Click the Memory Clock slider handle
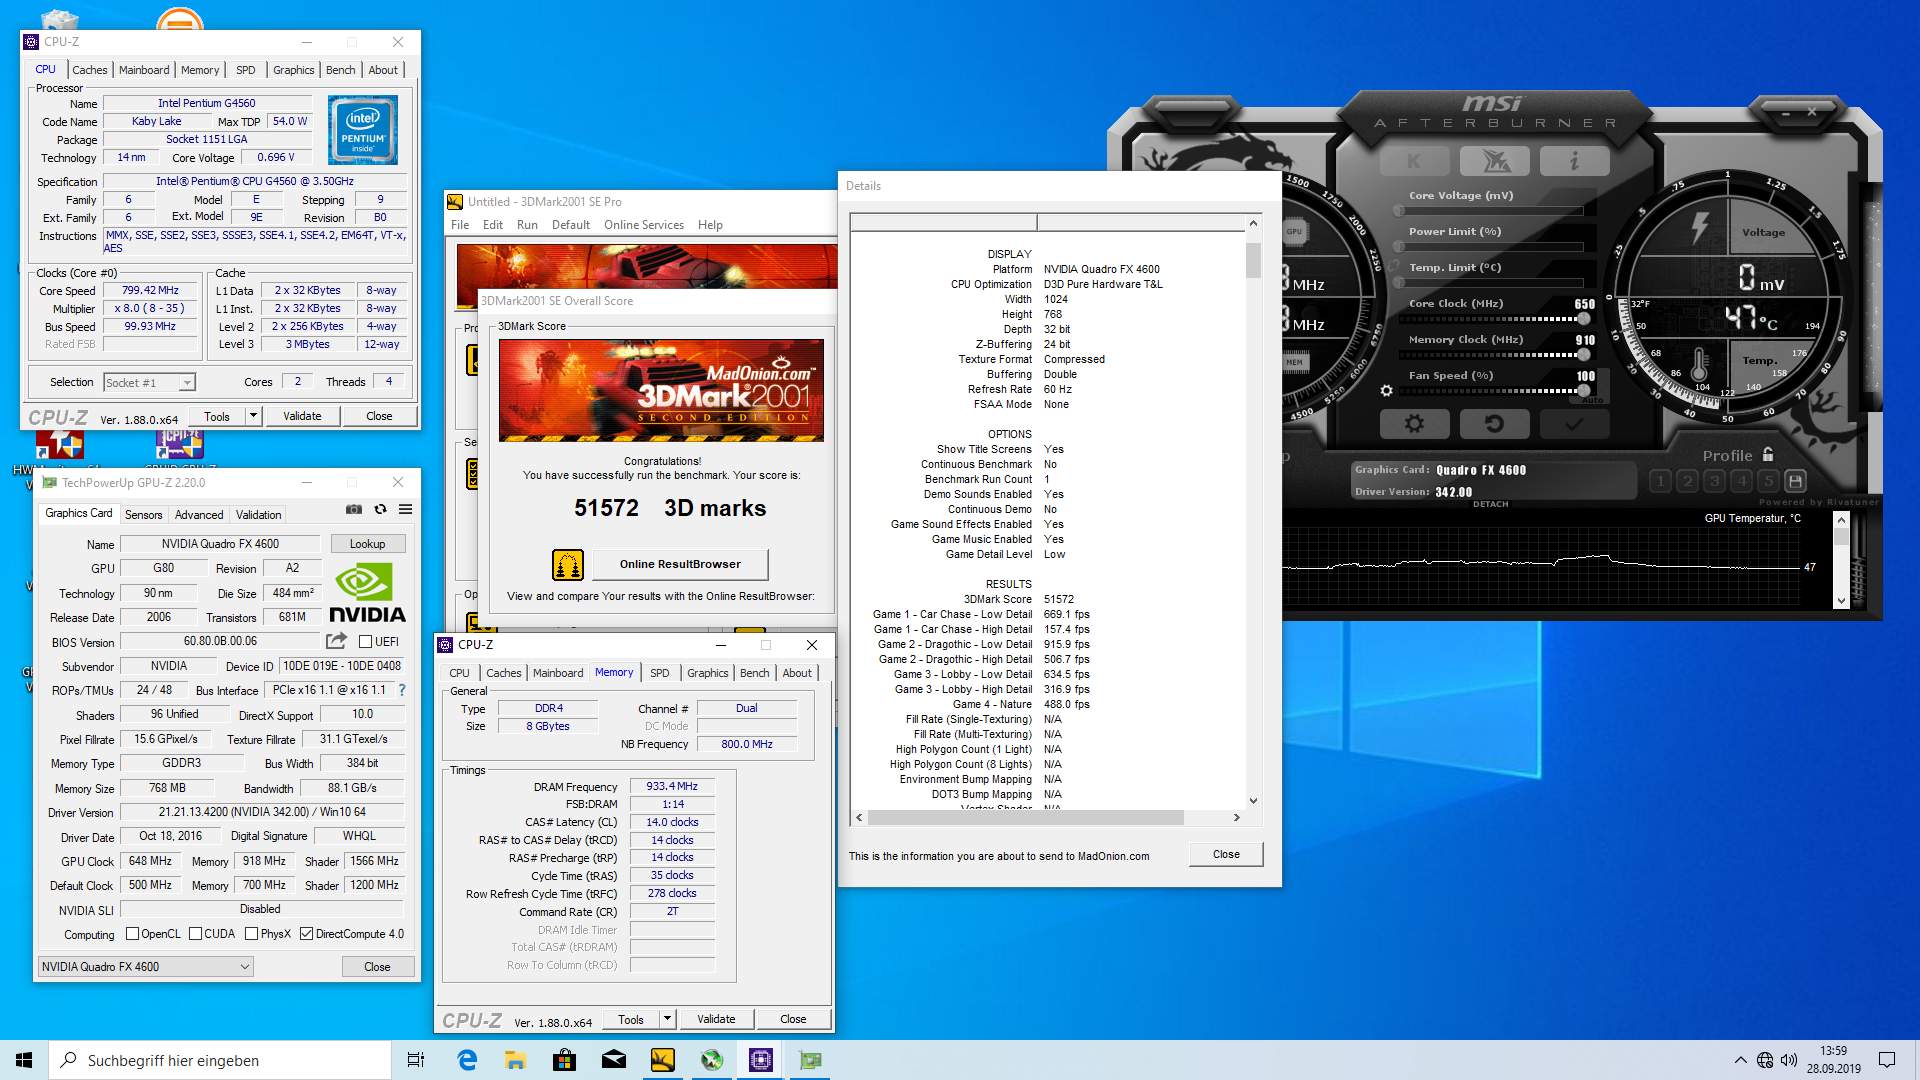1920x1080 pixels. pos(1584,355)
